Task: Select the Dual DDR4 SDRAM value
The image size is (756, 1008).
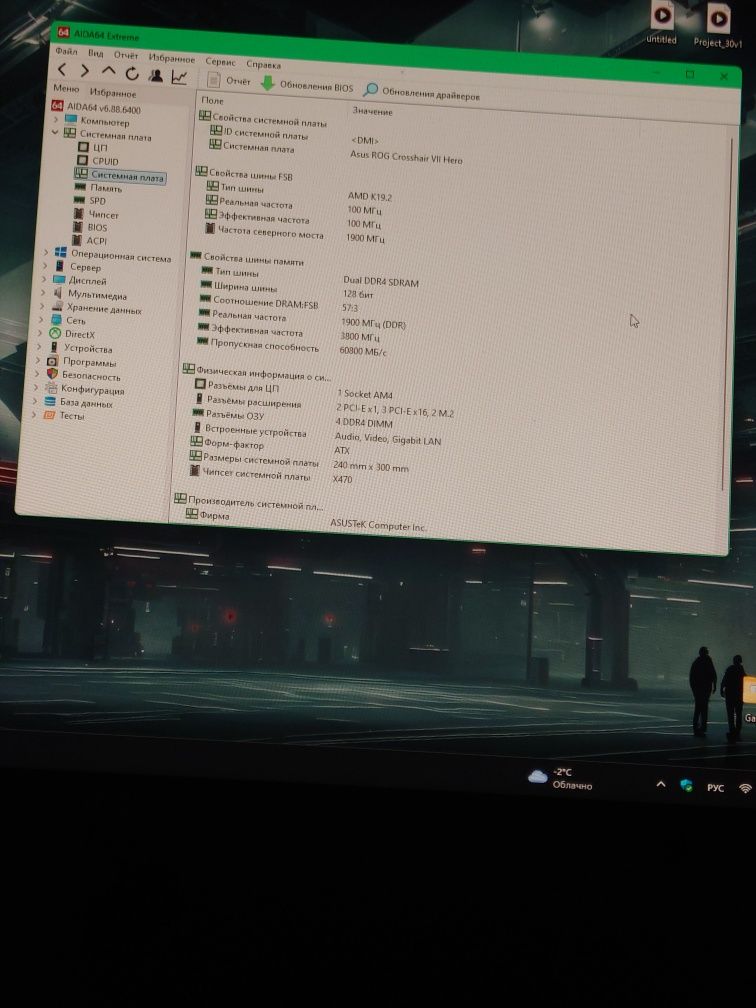Action: (x=381, y=282)
